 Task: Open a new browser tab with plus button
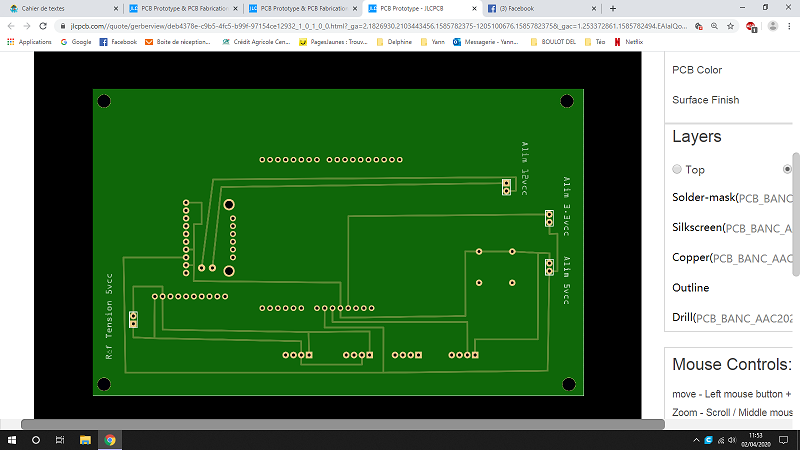[x=613, y=8]
